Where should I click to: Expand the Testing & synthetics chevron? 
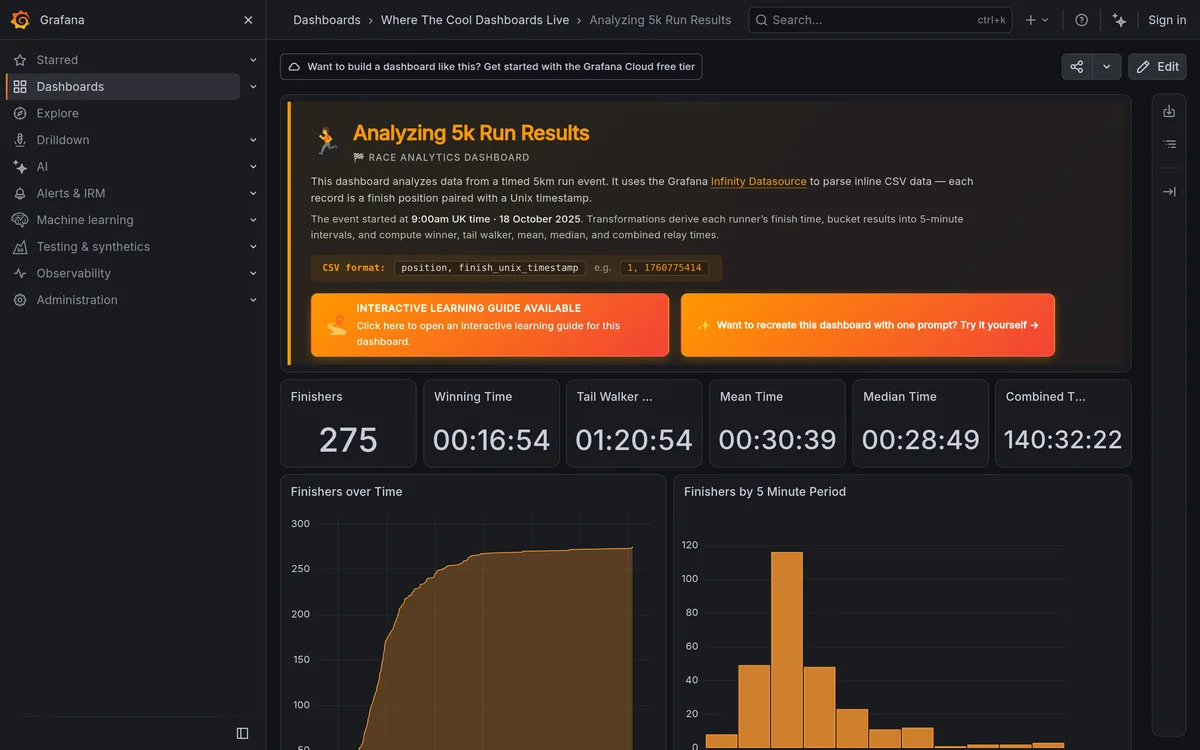pos(253,247)
